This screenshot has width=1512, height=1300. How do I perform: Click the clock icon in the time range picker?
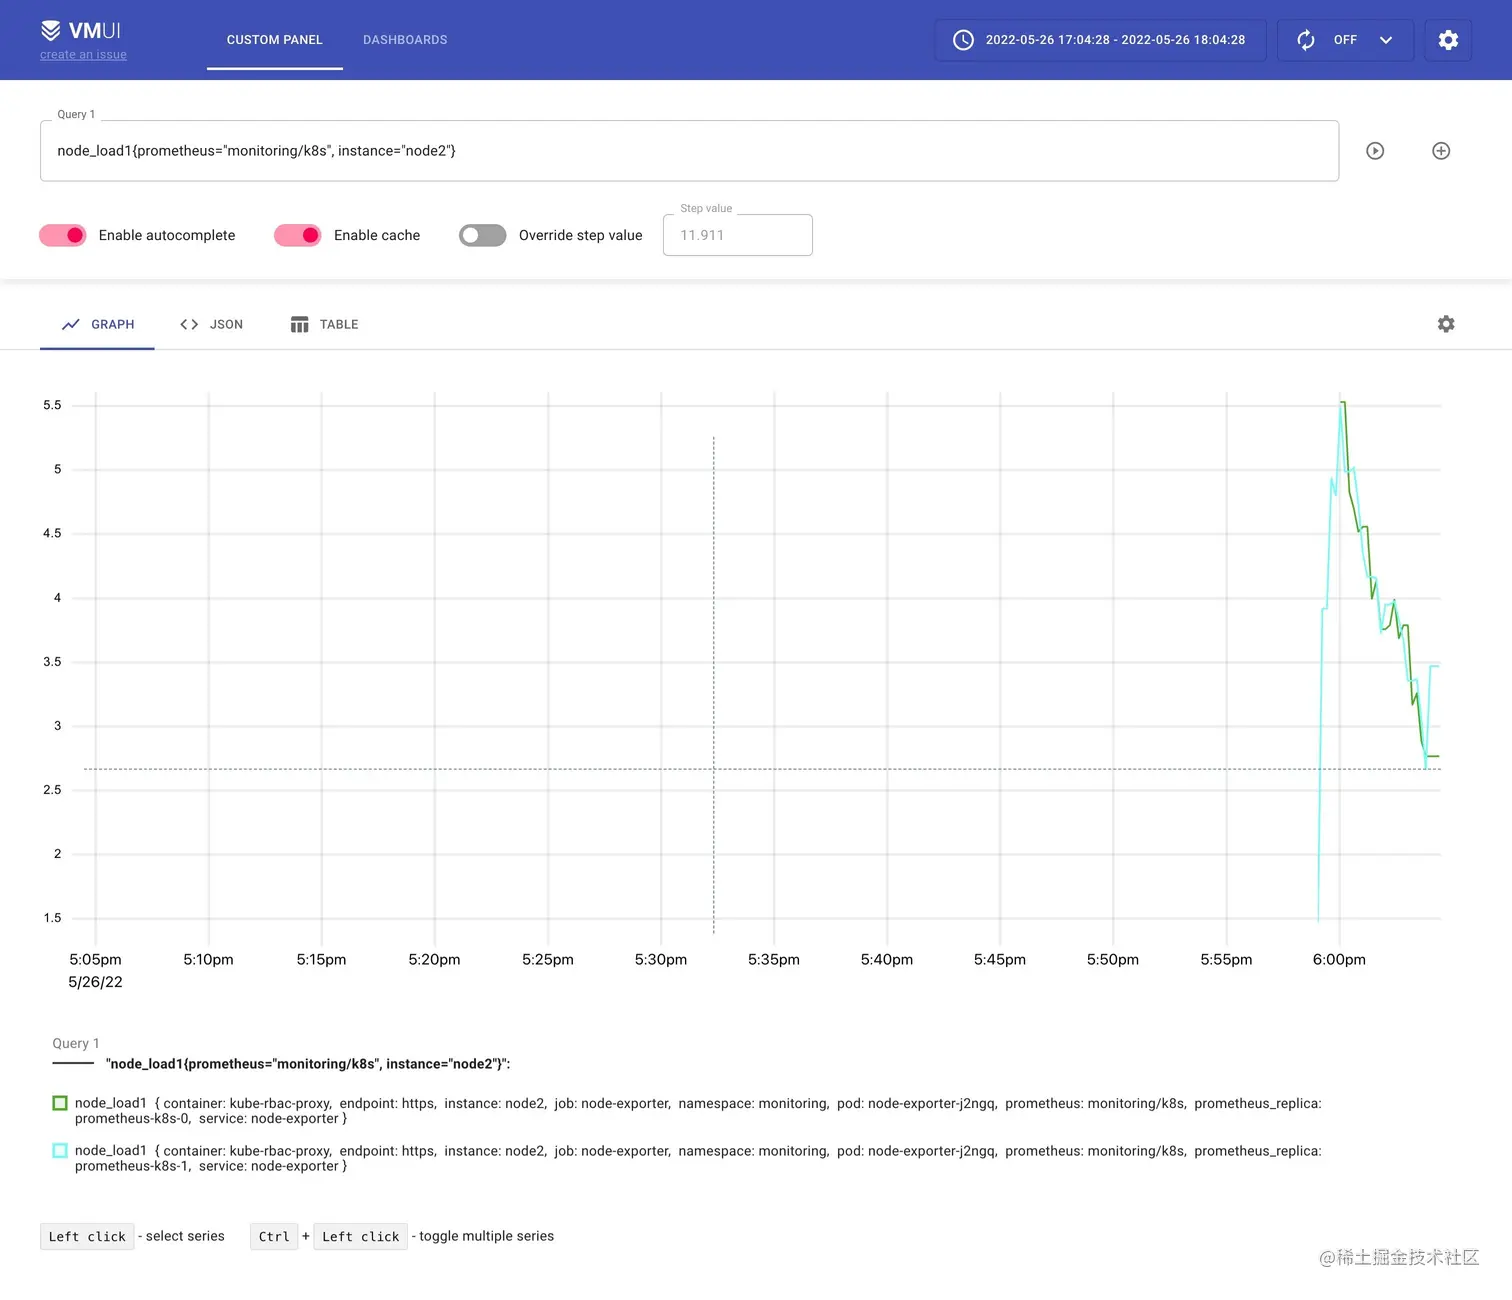[963, 40]
